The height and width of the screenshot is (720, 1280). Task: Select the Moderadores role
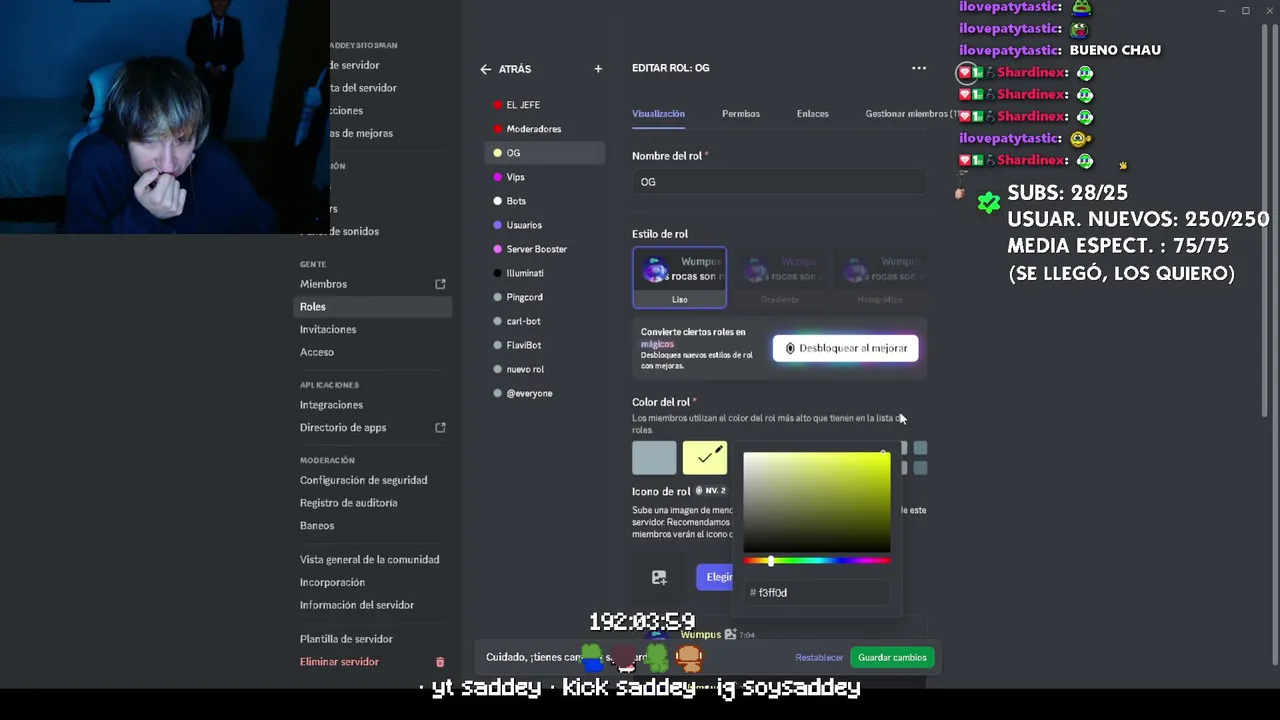tap(545, 129)
